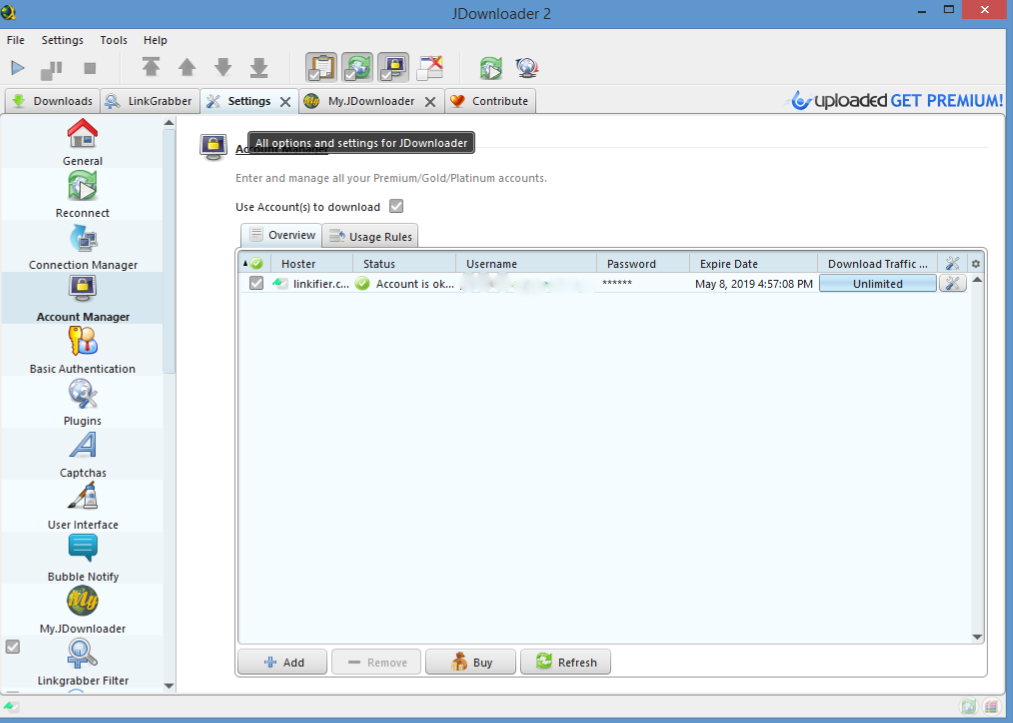Image resolution: width=1013 pixels, height=723 pixels.
Task: Open General settings in sidebar
Action: pyautogui.click(x=82, y=142)
